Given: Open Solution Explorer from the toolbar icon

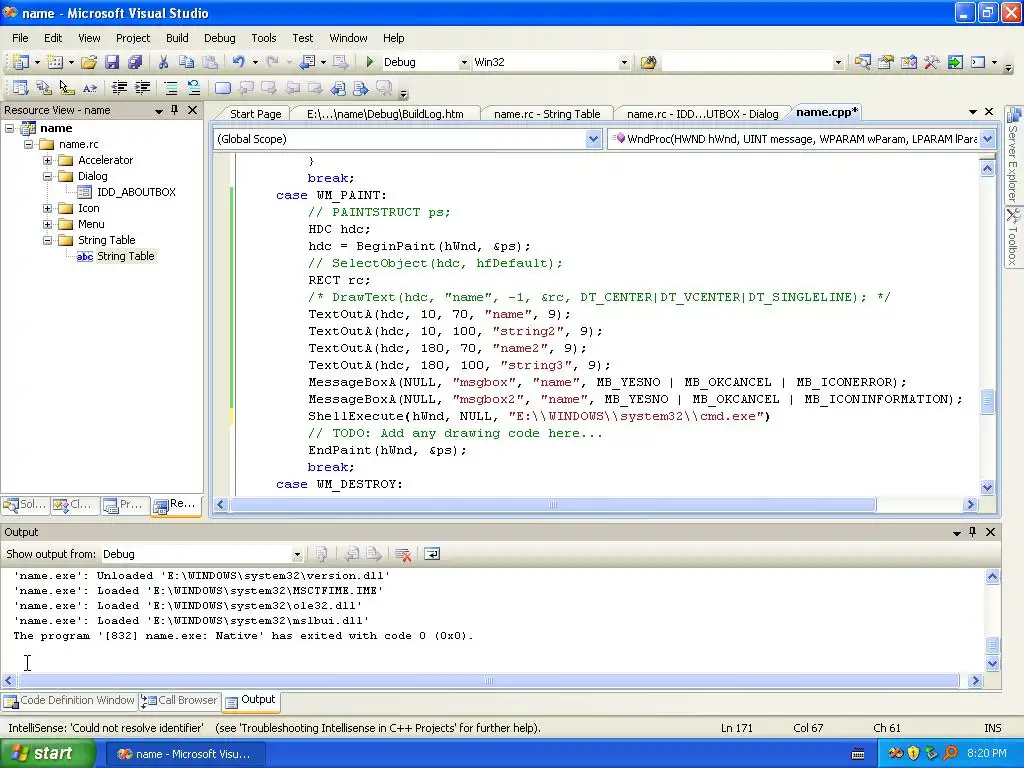Looking at the screenshot, I should [x=862, y=62].
